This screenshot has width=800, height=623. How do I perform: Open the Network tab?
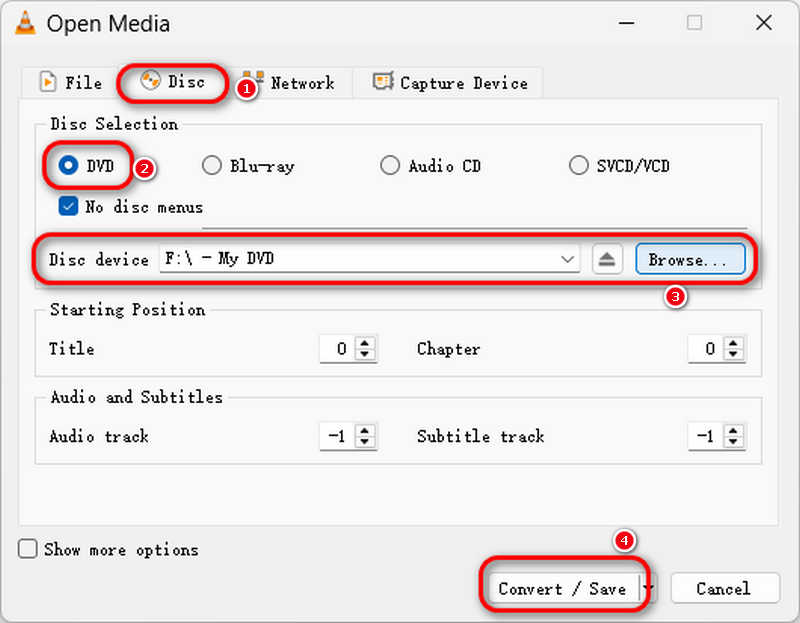click(290, 83)
